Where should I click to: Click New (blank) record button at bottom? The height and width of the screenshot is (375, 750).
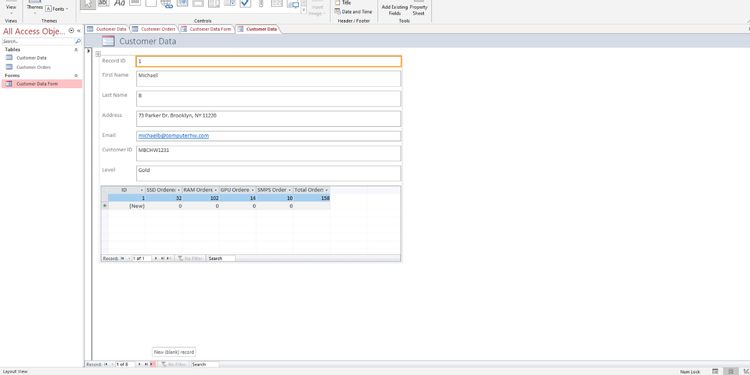(152, 364)
